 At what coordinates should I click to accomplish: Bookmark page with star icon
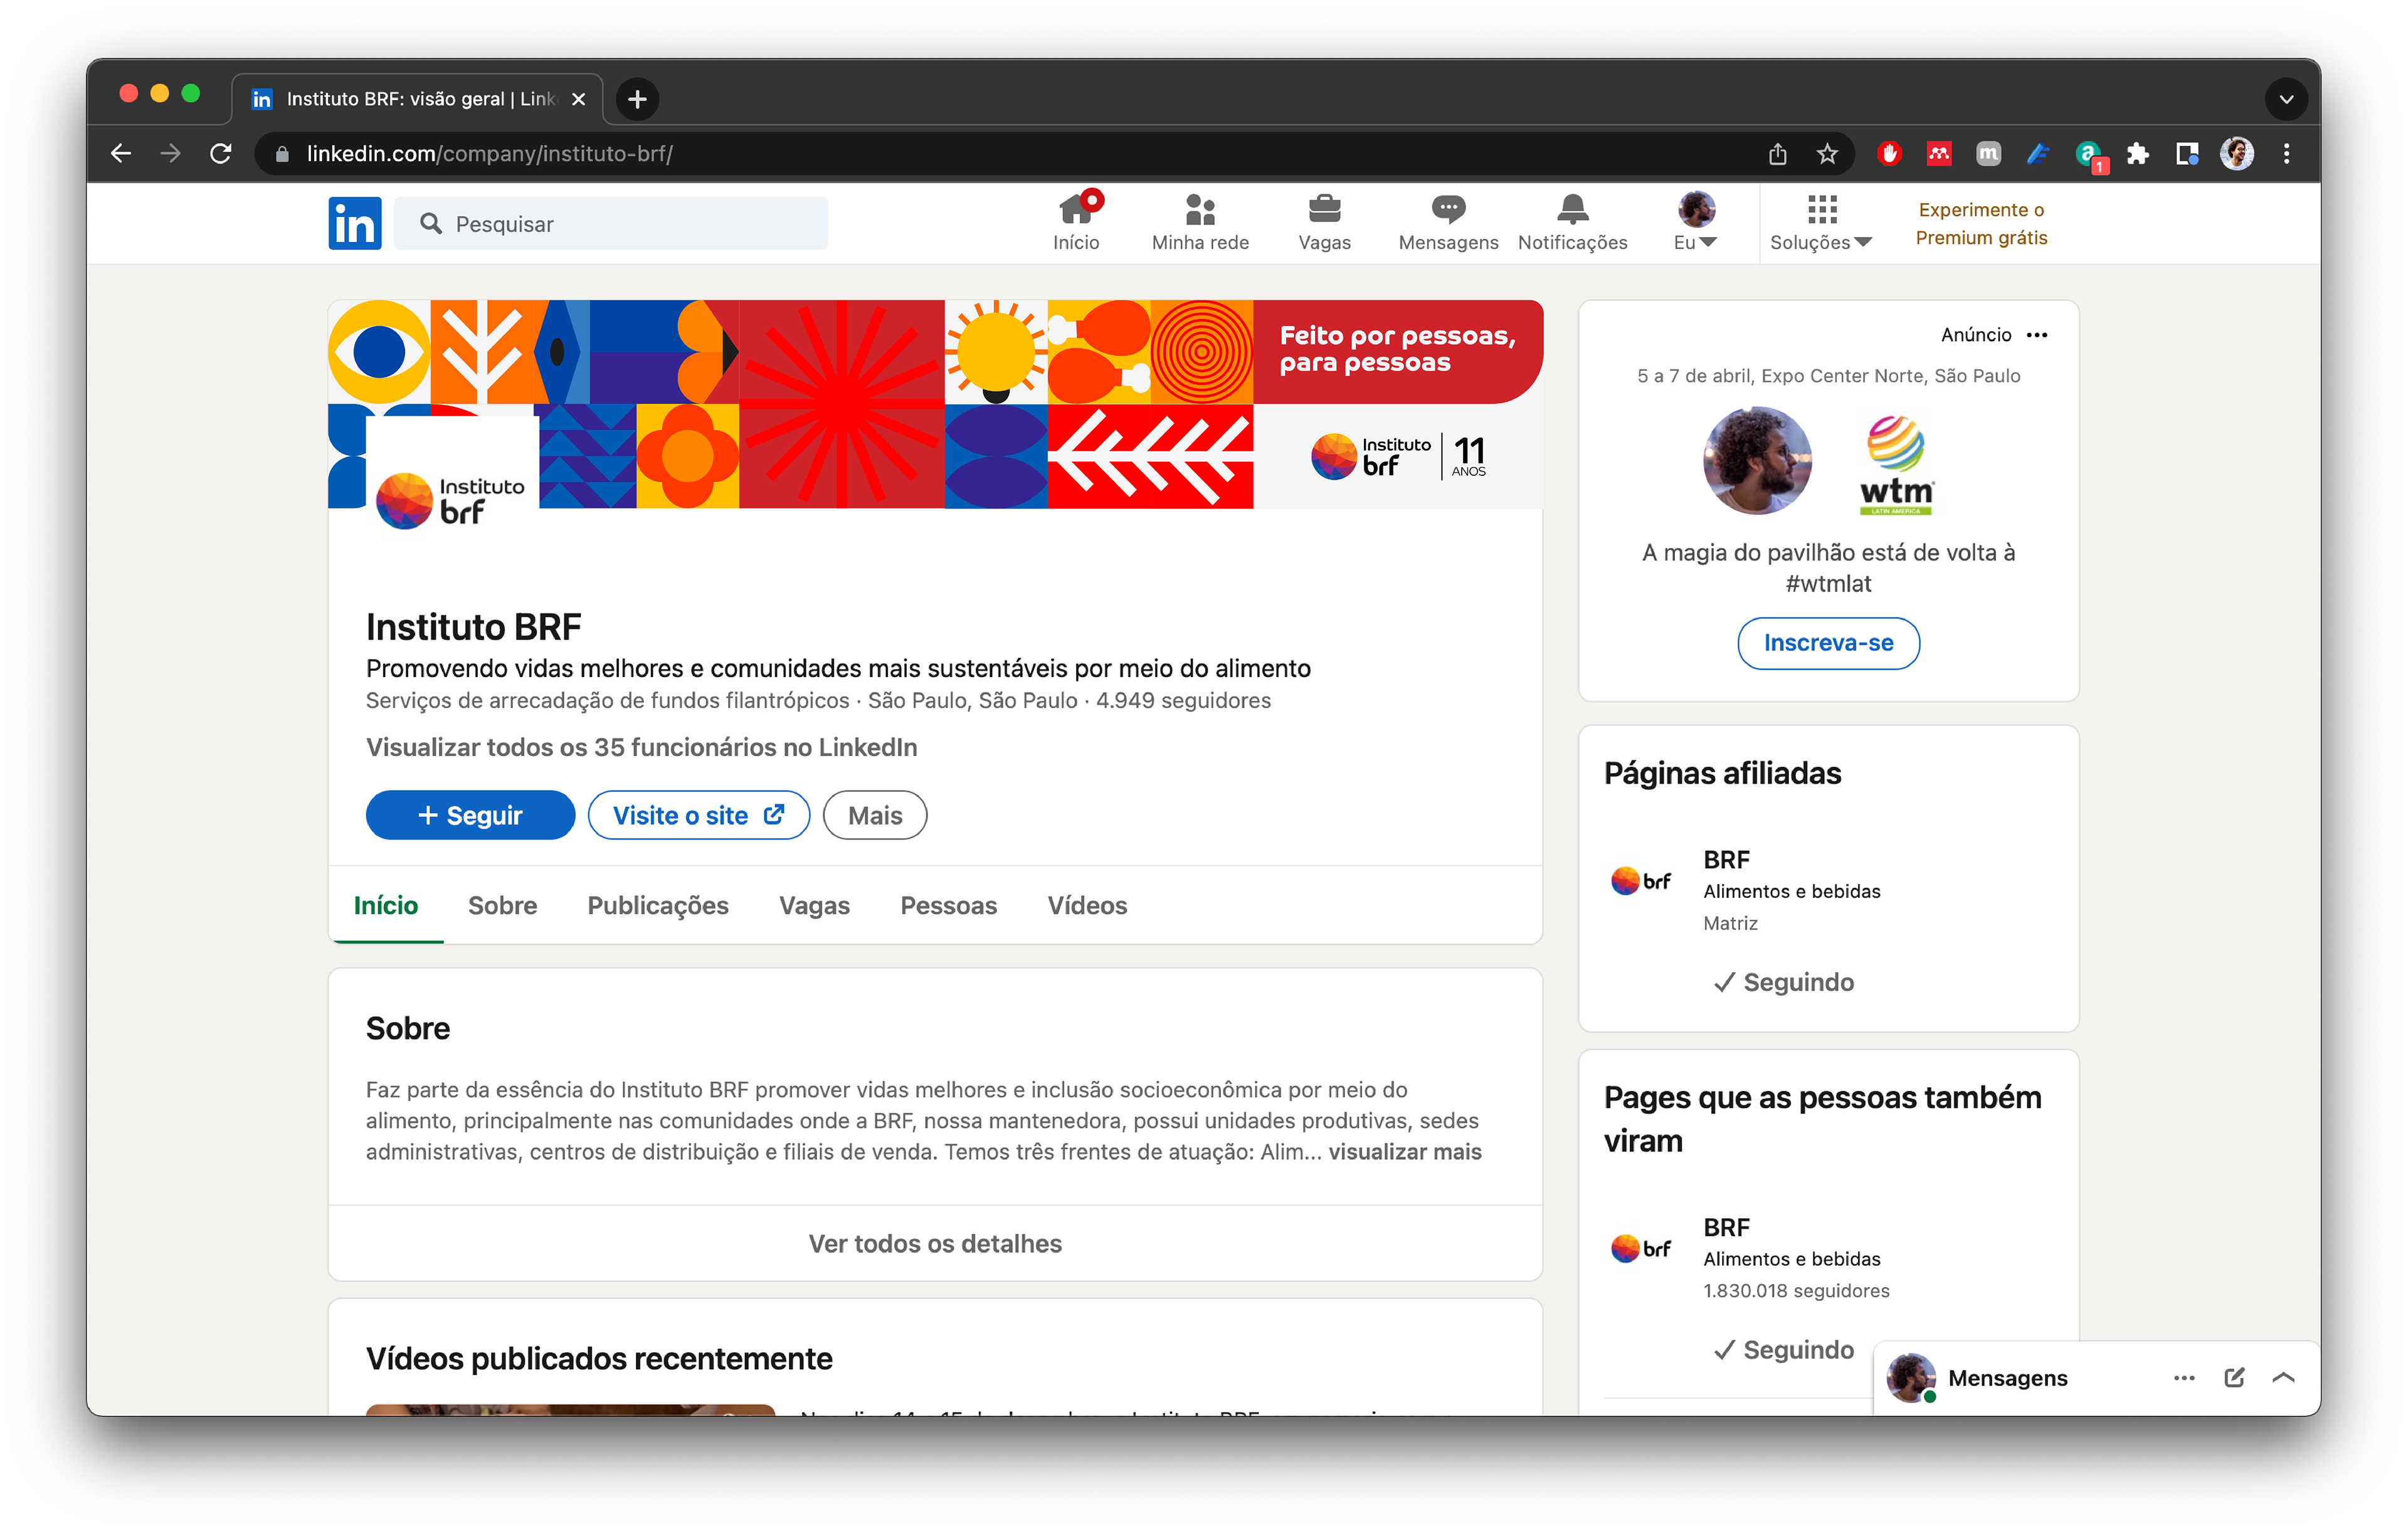[x=1827, y=153]
